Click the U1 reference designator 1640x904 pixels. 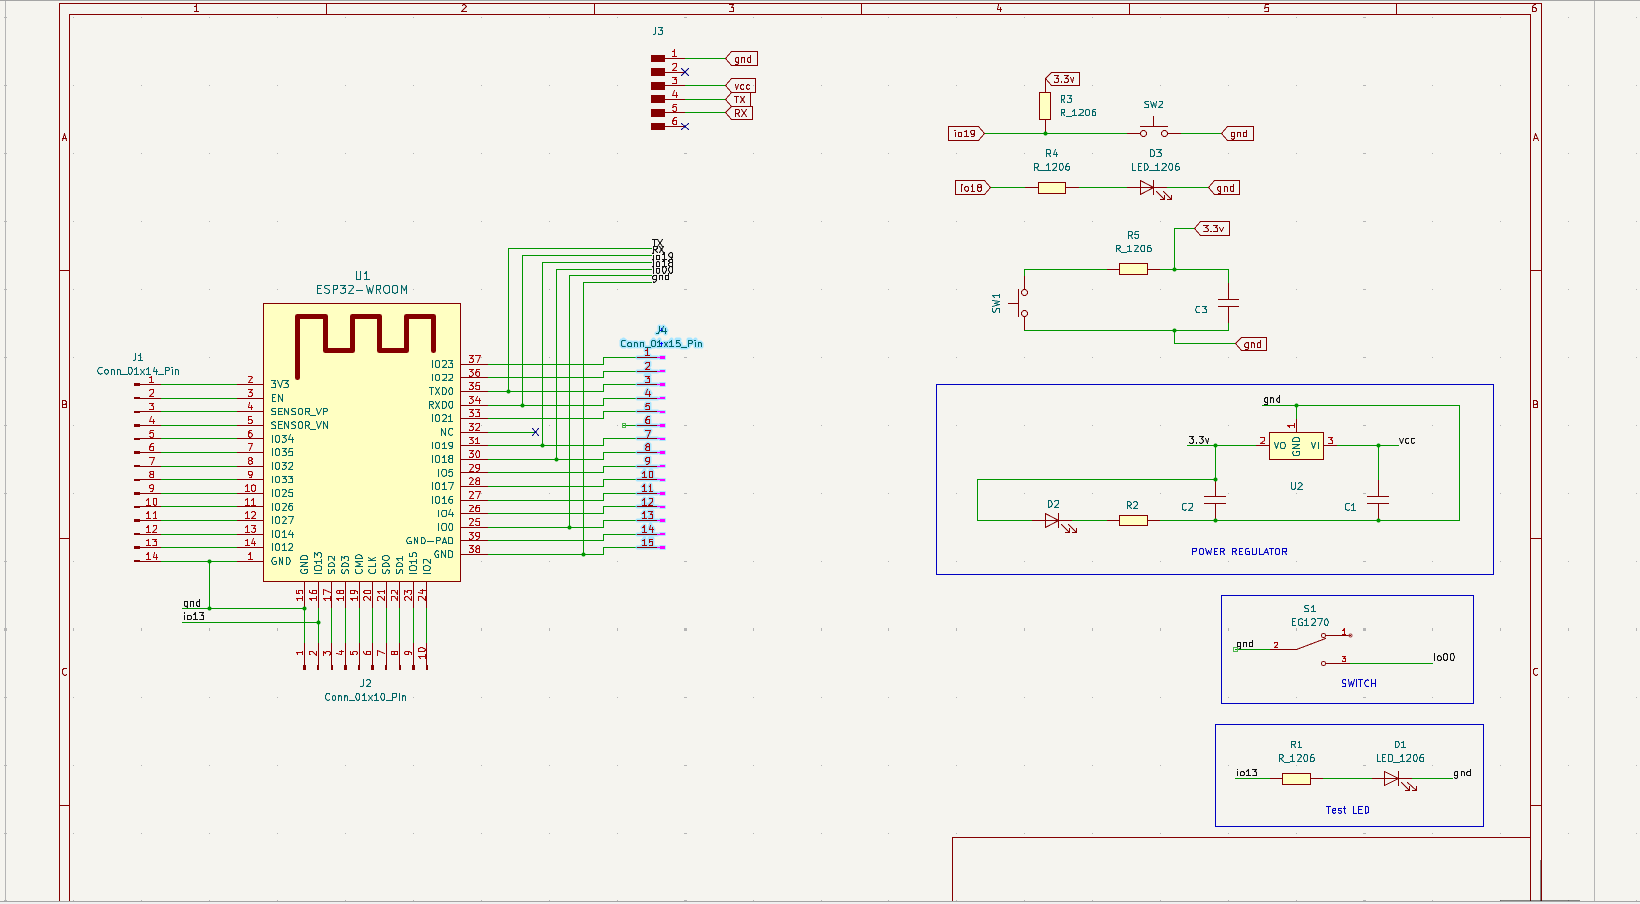362,276
